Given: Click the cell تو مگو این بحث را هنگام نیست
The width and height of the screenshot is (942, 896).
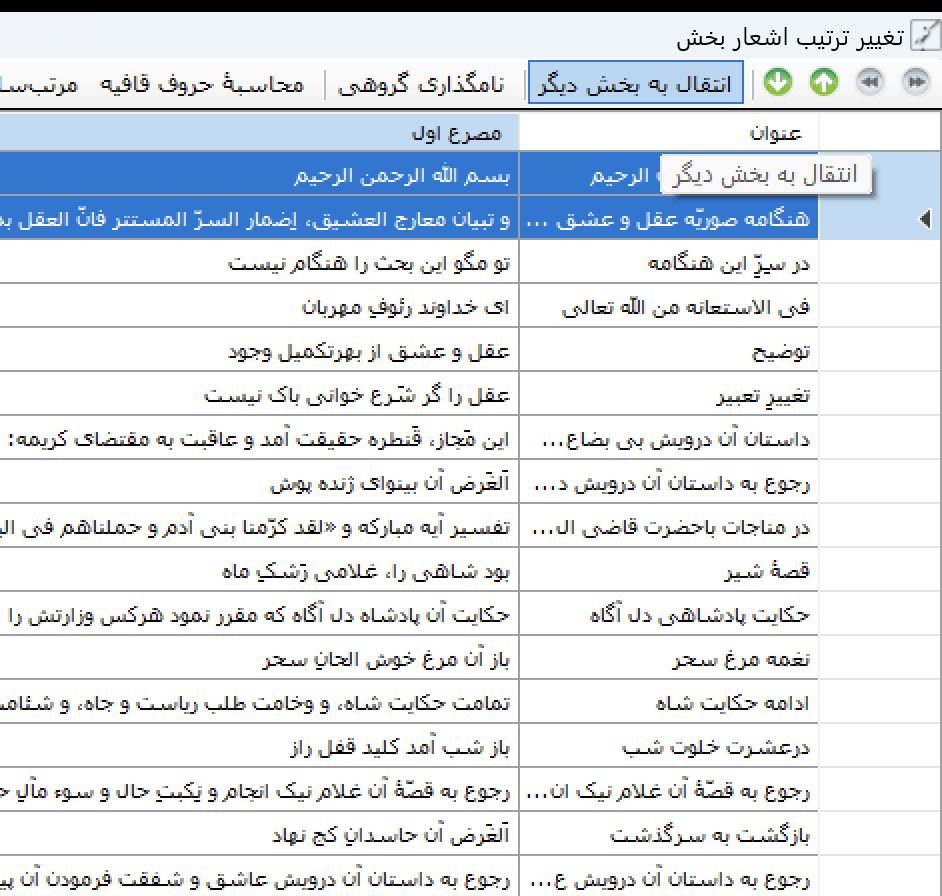Looking at the screenshot, I should point(369,264).
